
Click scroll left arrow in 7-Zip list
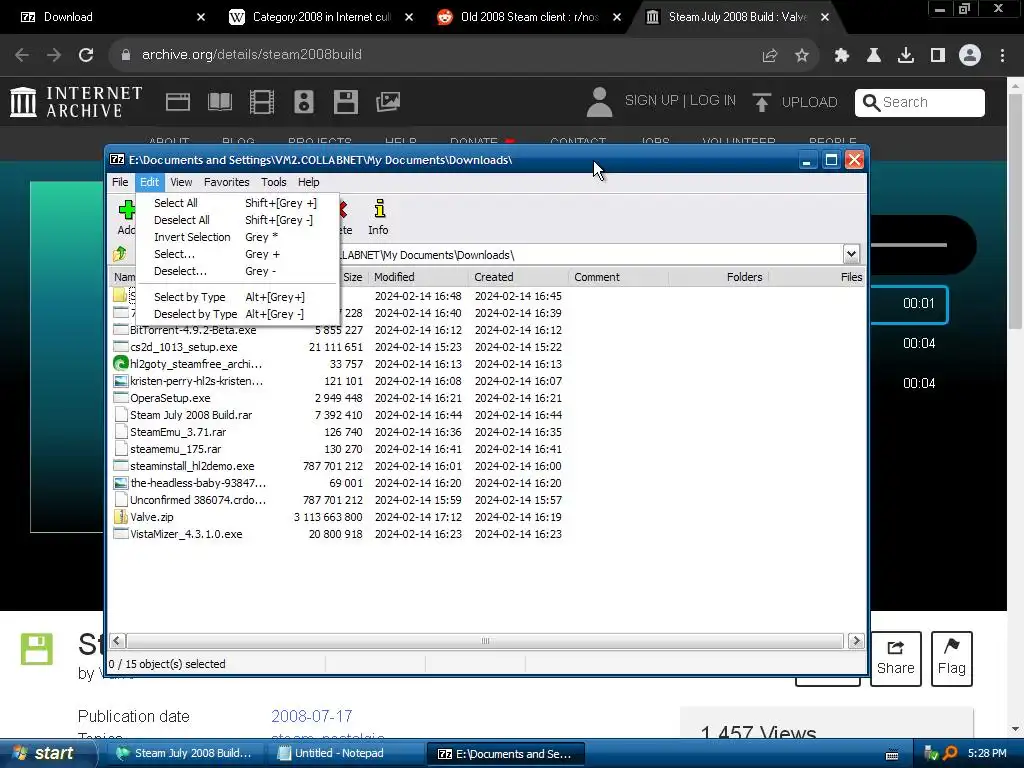(x=117, y=641)
